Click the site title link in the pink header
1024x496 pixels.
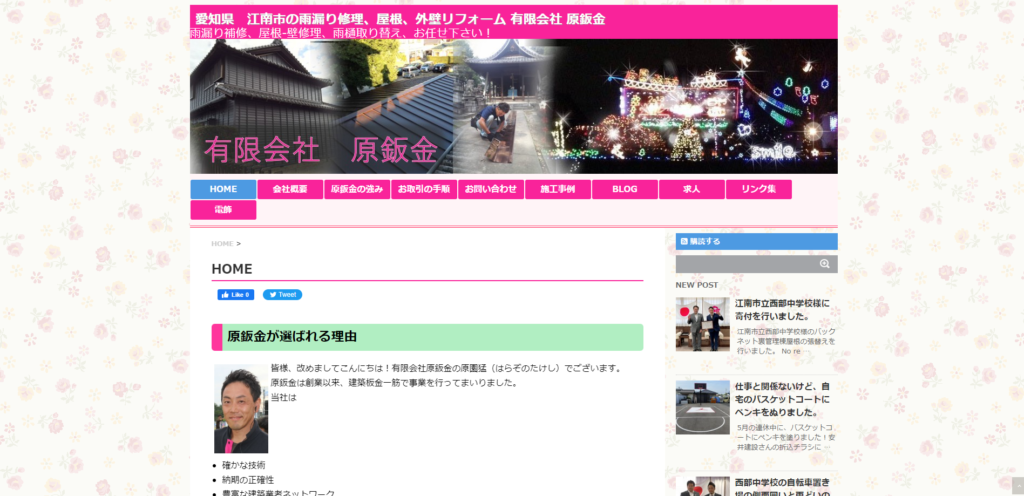(x=400, y=19)
